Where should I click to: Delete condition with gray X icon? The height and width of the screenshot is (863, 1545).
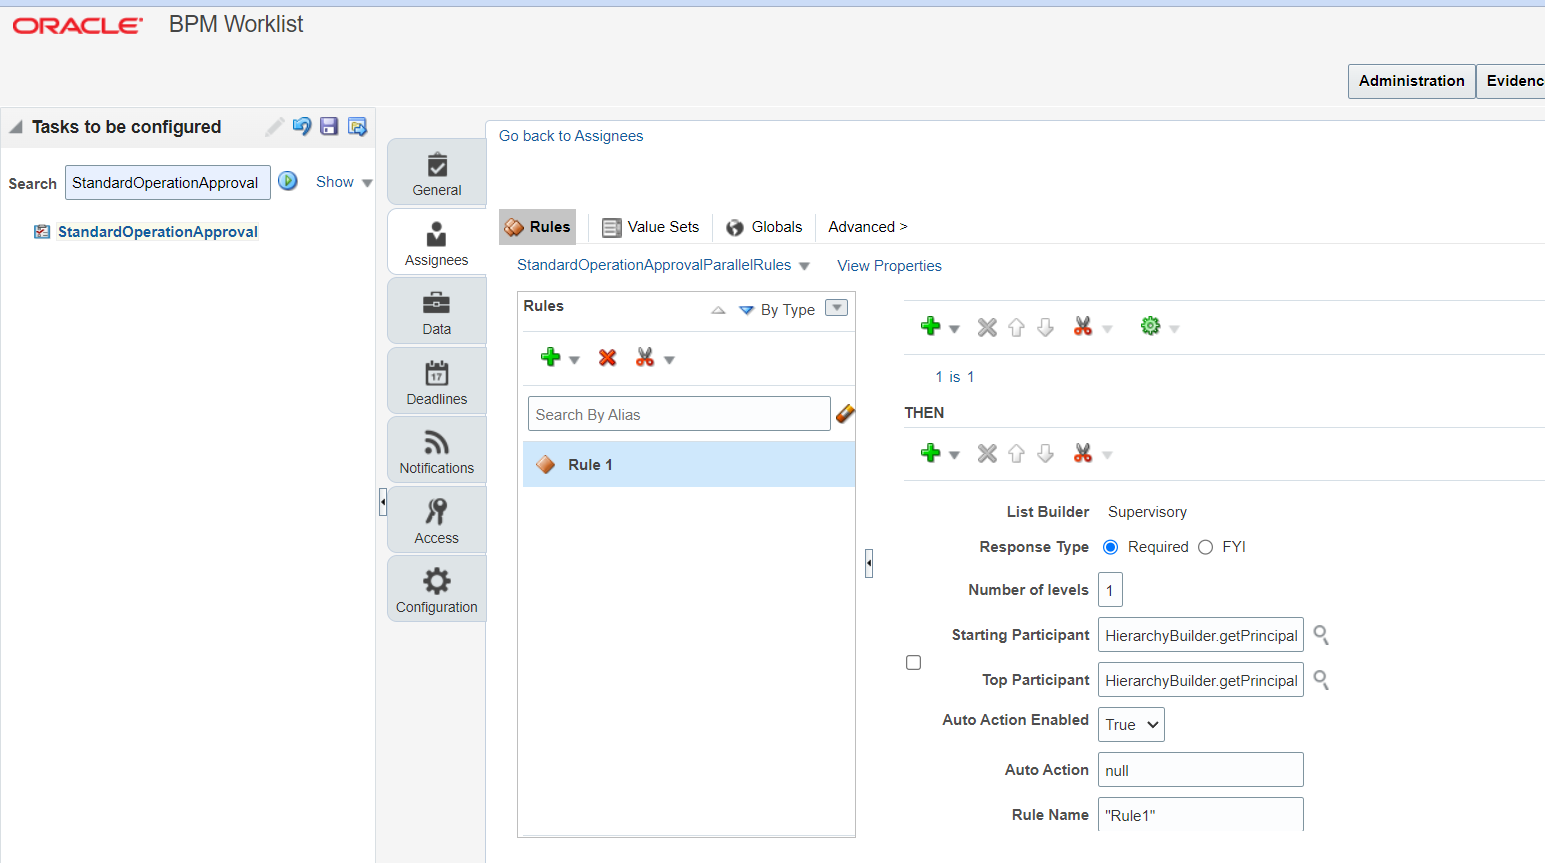tap(987, 327)
